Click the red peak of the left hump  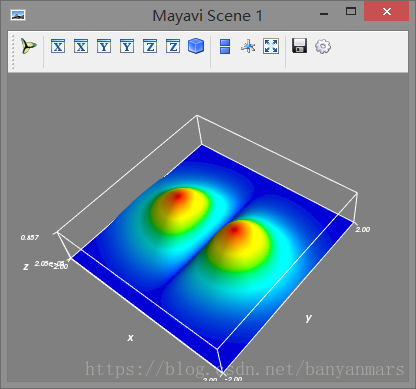pos(178,196)
